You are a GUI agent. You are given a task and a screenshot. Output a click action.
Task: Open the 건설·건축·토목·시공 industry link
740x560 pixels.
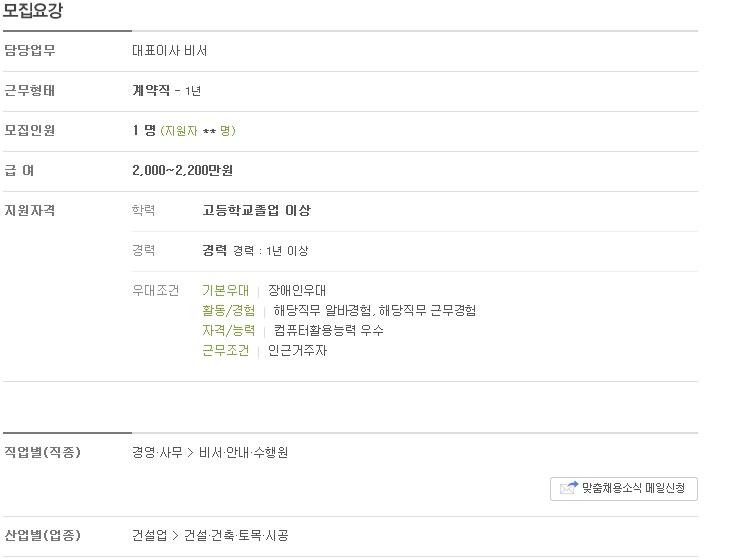pos(236,535)
